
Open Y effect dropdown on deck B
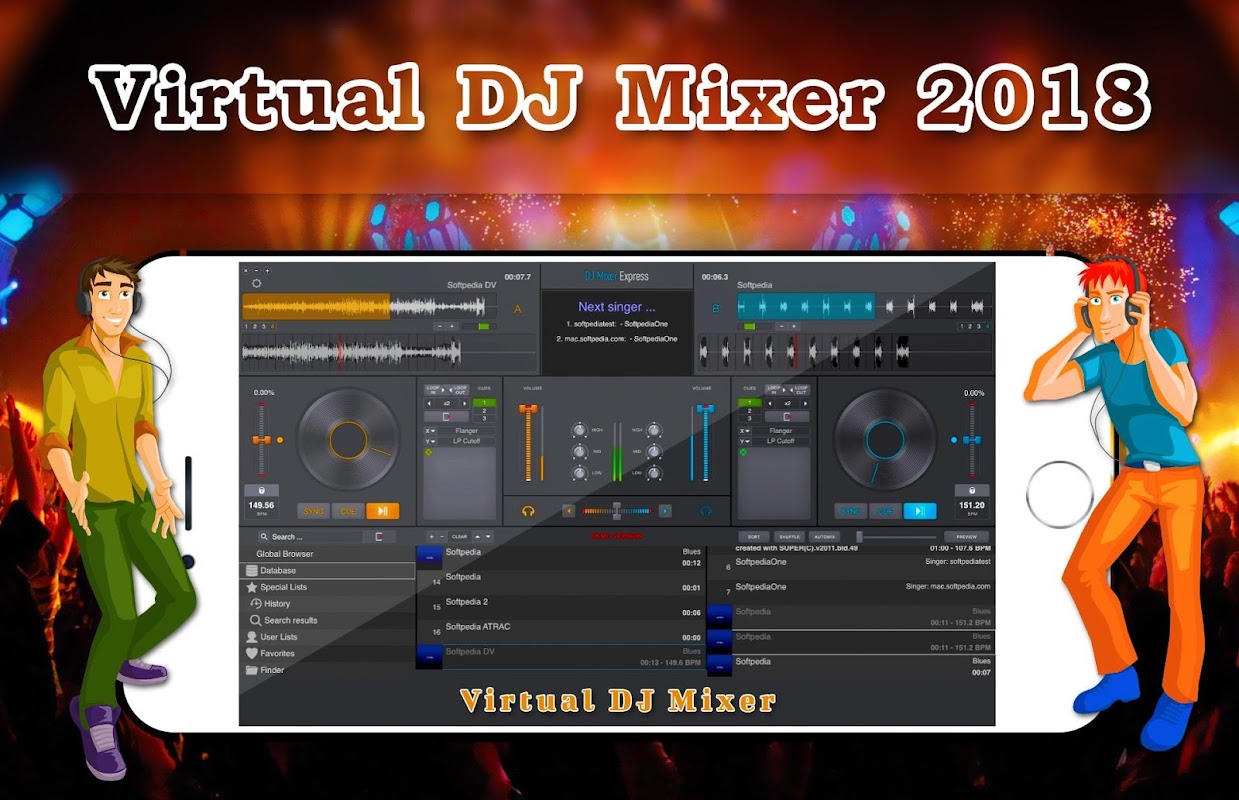click(745, 441)
